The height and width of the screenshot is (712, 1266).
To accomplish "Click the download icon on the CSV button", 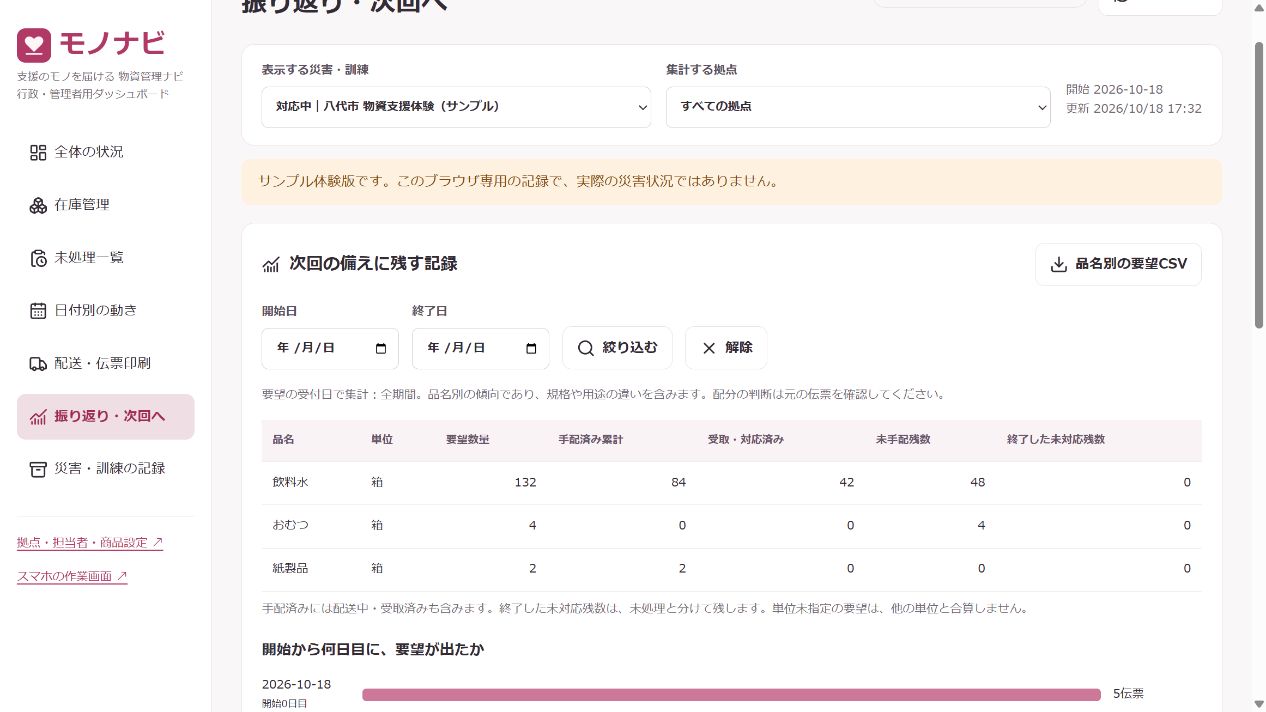I will coord(1059,265).
